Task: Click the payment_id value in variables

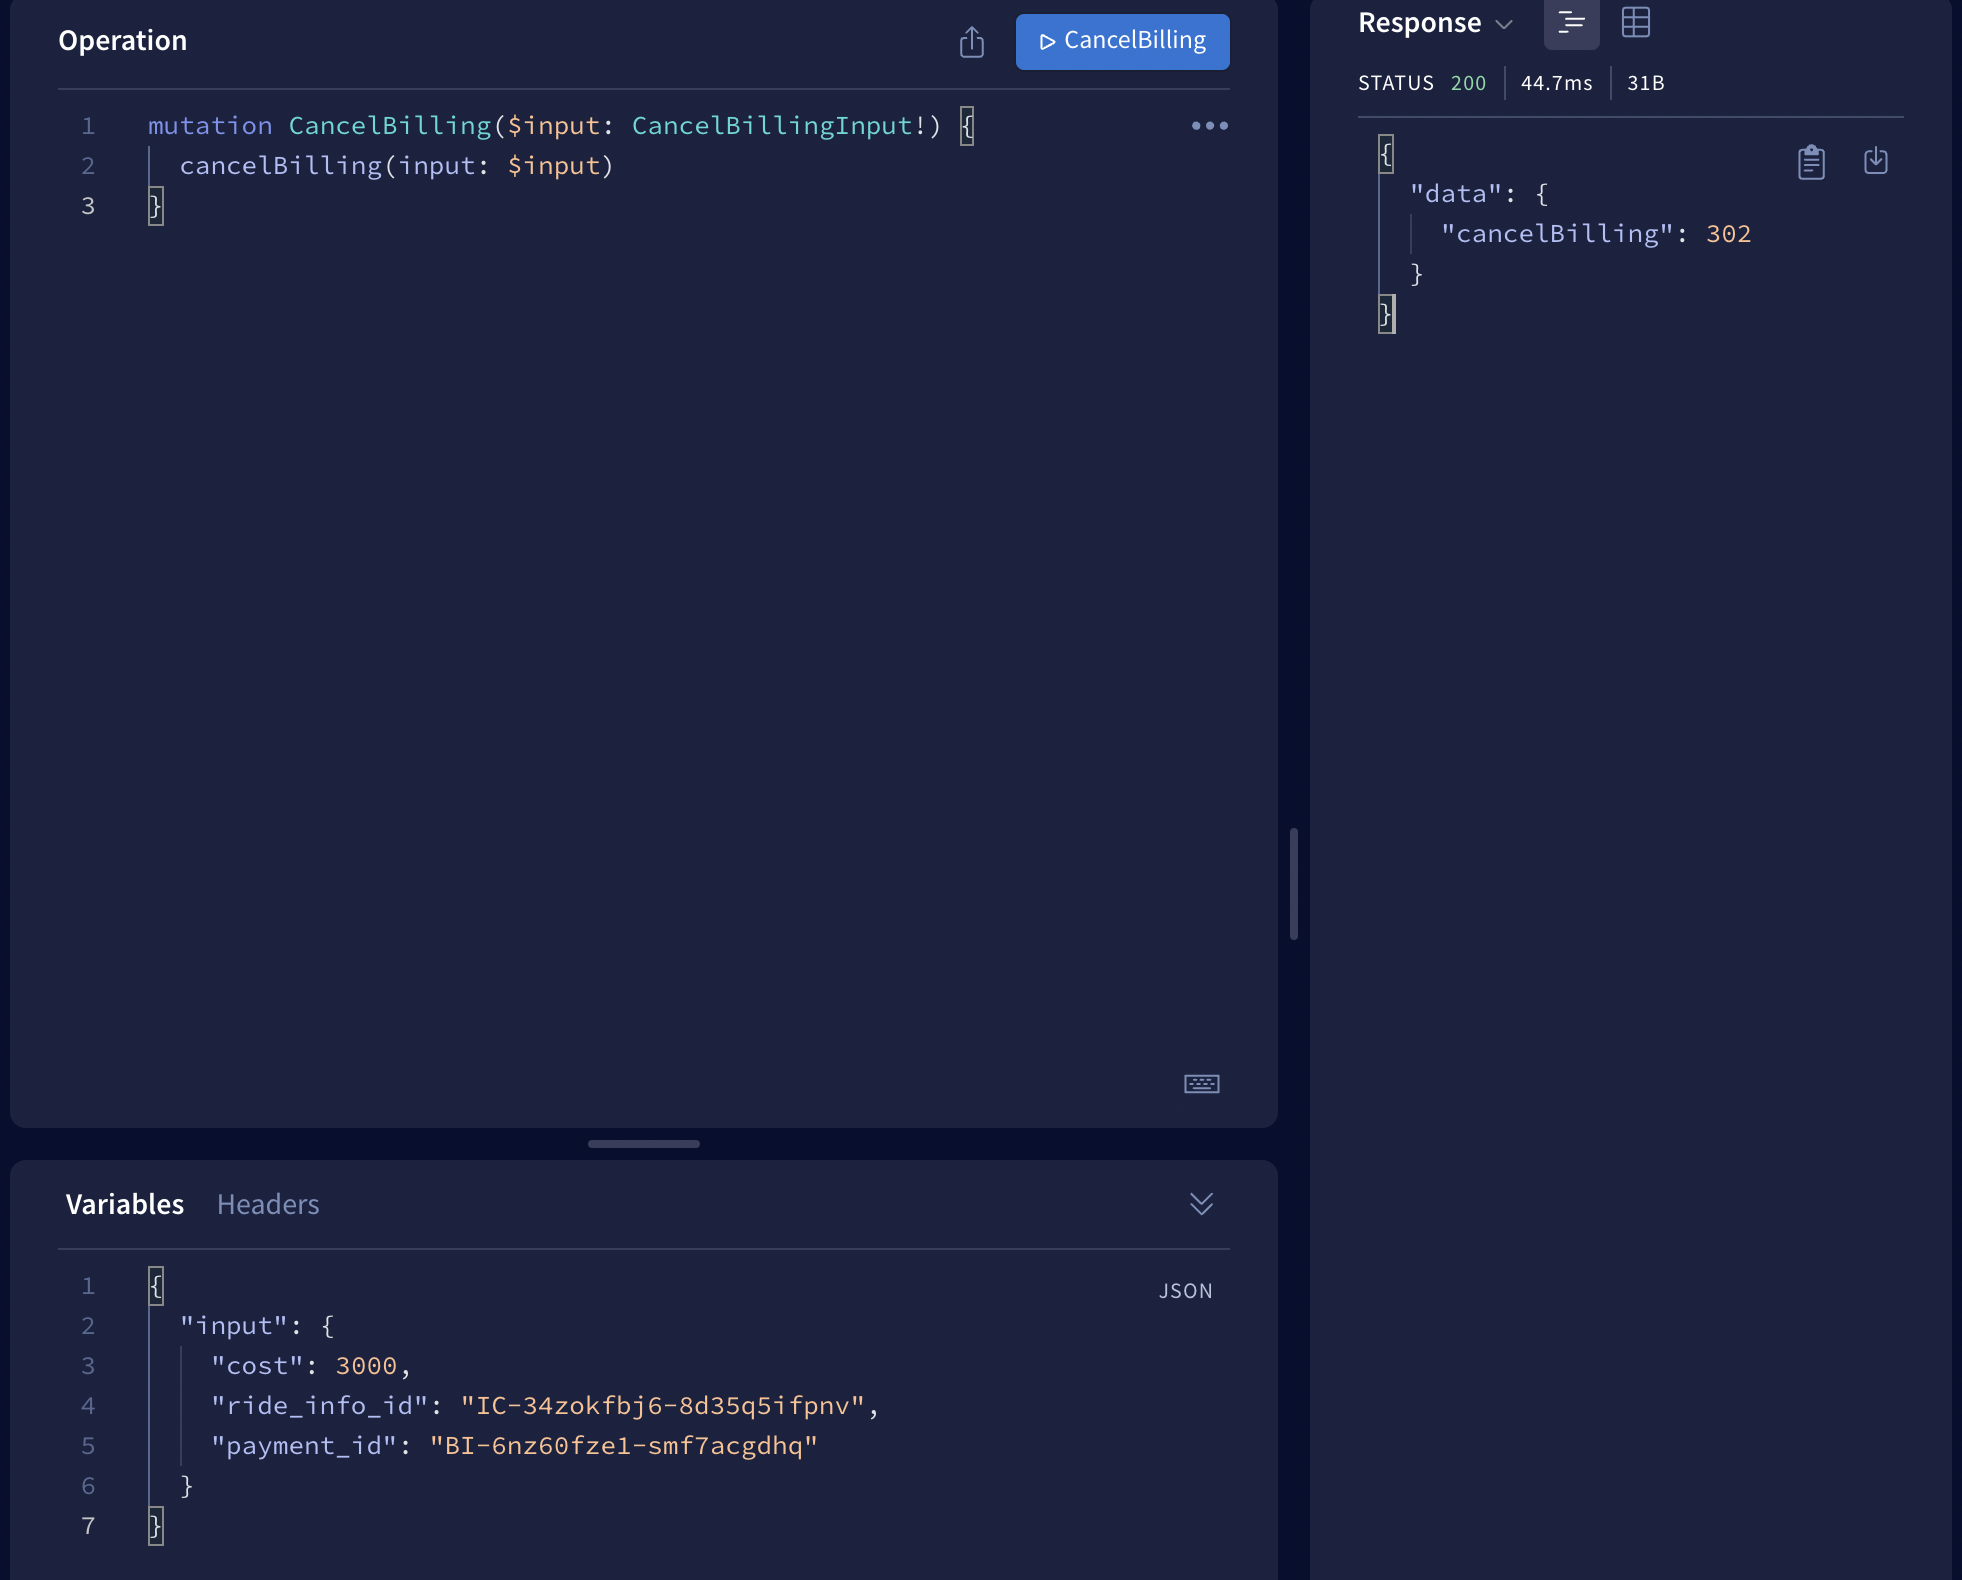Action: 623,1446
